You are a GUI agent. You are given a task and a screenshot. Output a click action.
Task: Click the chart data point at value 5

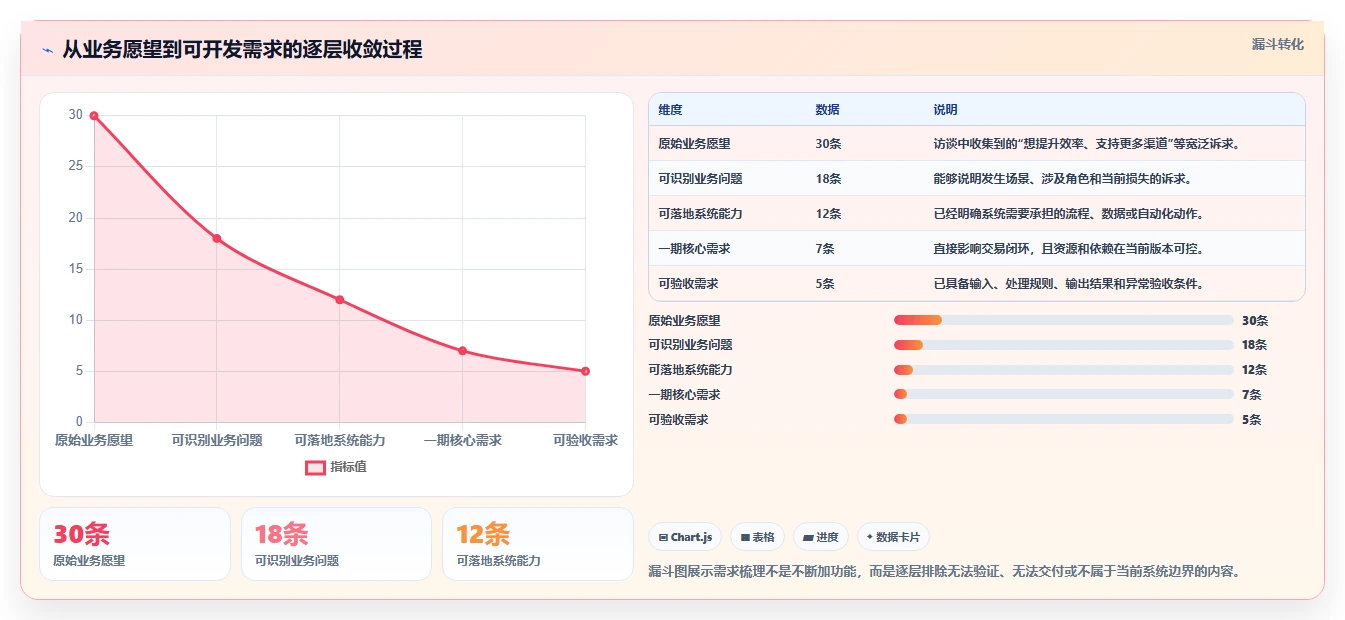[585, 371]
